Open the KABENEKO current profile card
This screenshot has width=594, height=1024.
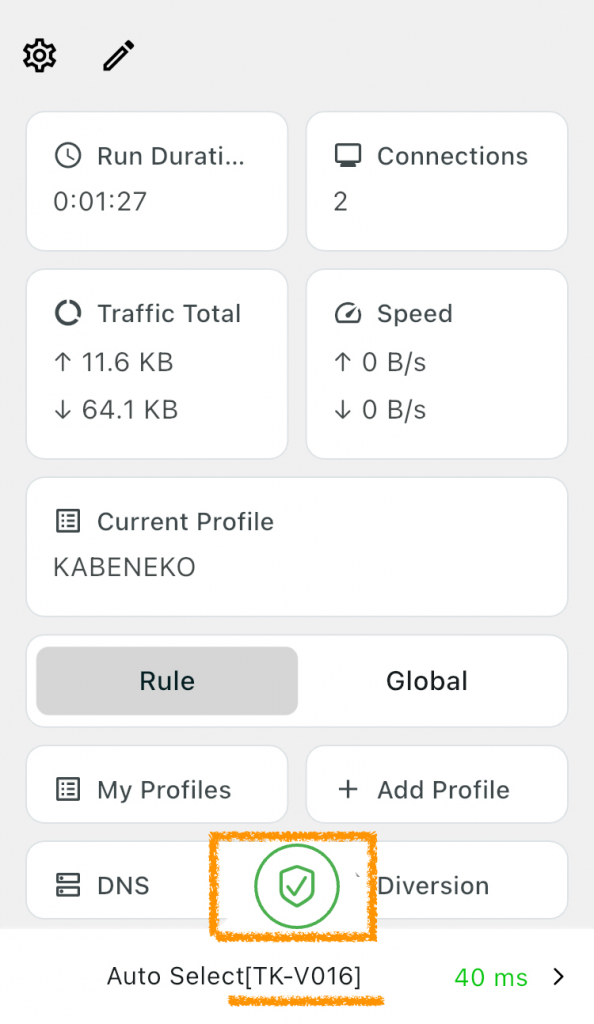click(297, 547)
